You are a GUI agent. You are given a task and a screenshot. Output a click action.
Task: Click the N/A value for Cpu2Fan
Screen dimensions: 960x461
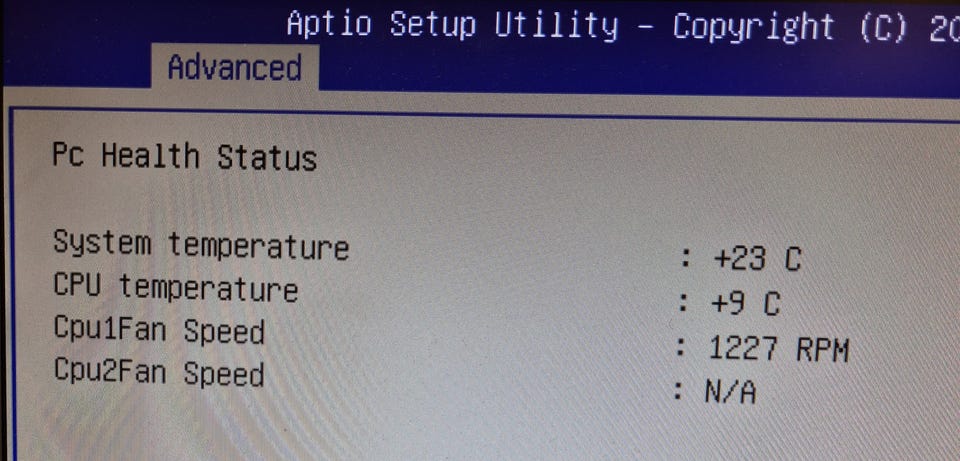pos(730,391)
